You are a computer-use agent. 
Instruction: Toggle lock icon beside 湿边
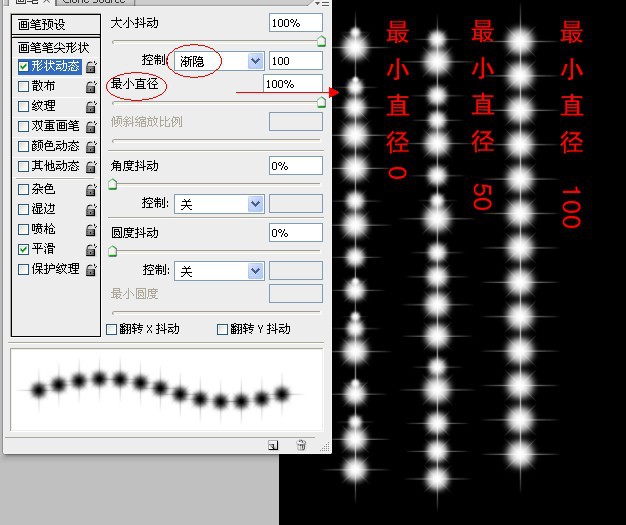(91, 209)
